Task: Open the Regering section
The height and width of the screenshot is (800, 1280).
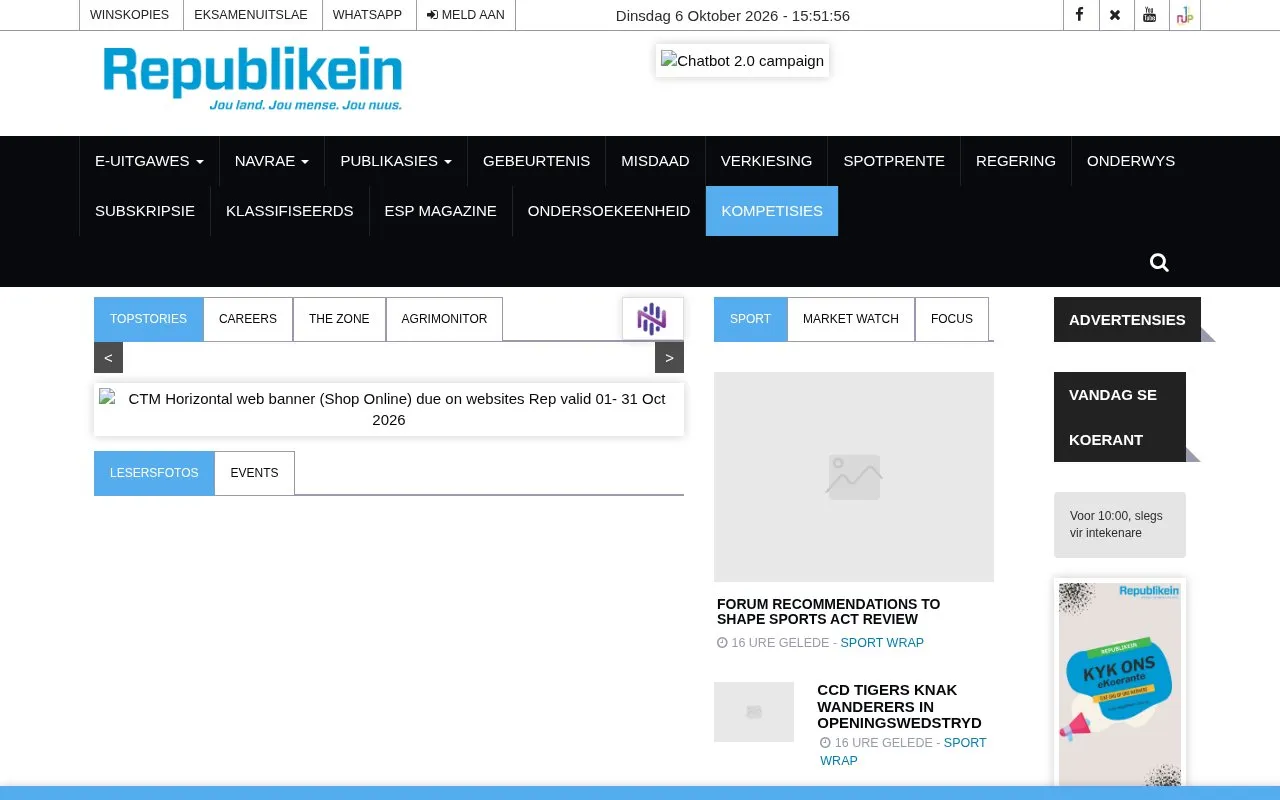Action: (1016, 161)
